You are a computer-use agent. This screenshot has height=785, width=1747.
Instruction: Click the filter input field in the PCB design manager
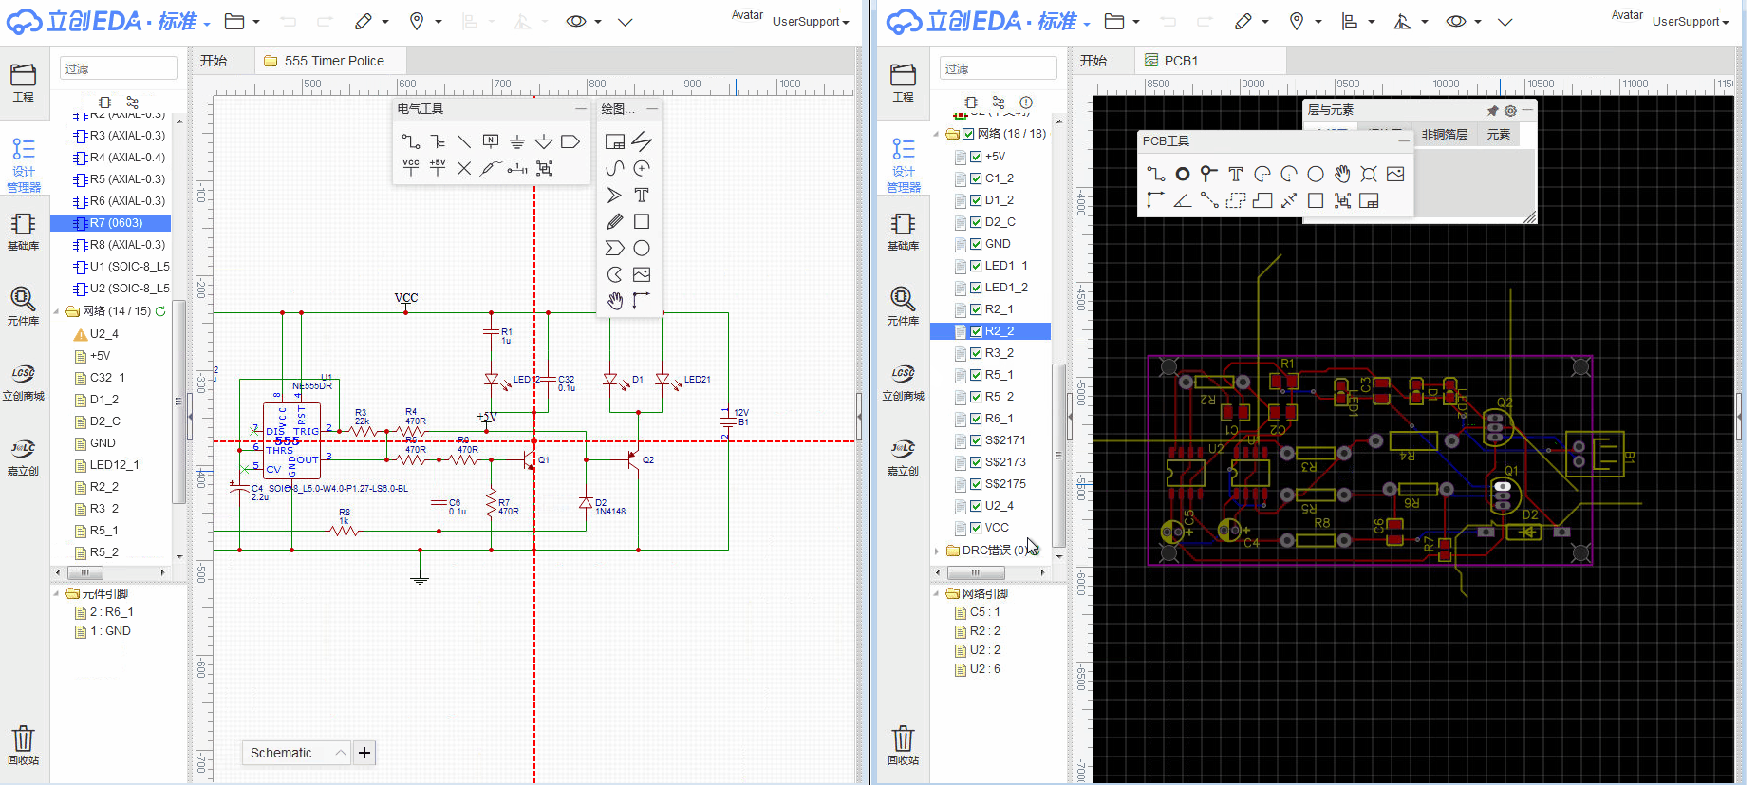click(x=997, y=69)
